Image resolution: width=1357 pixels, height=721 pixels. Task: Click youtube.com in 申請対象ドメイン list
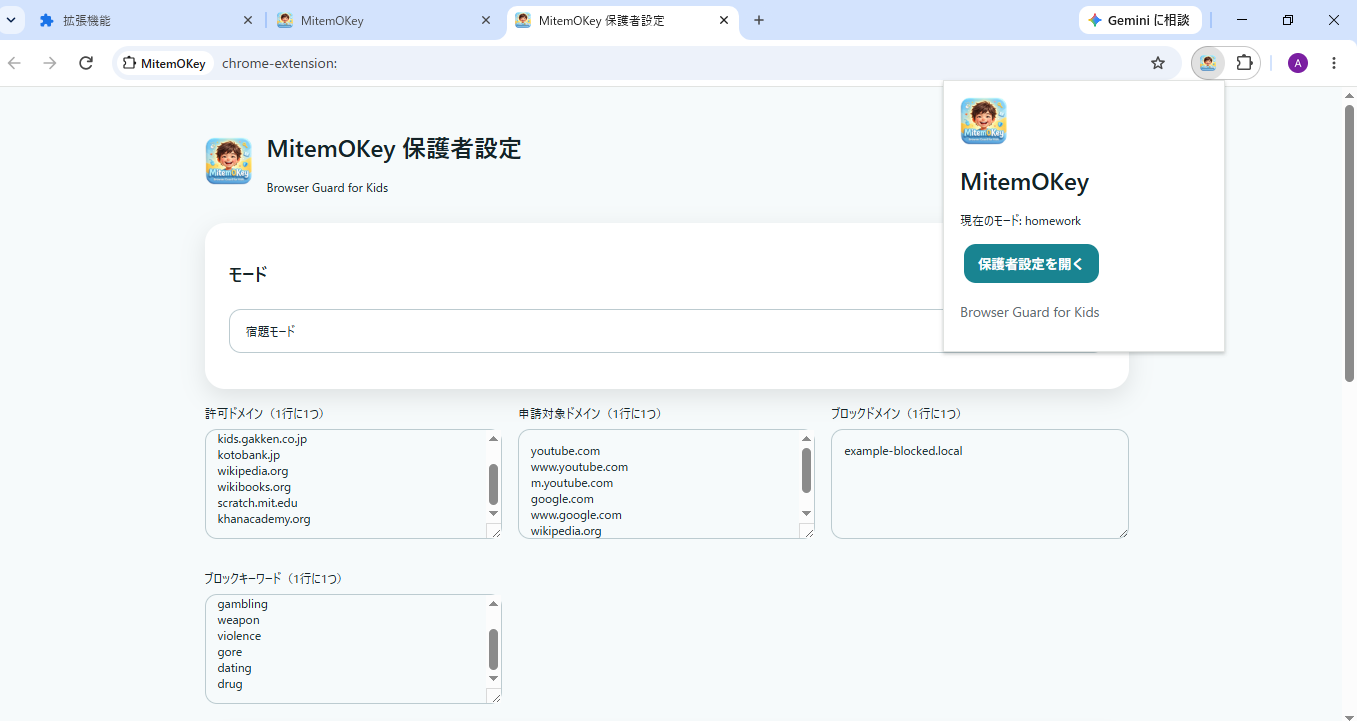pyautogui.click(x=565, y=451)
